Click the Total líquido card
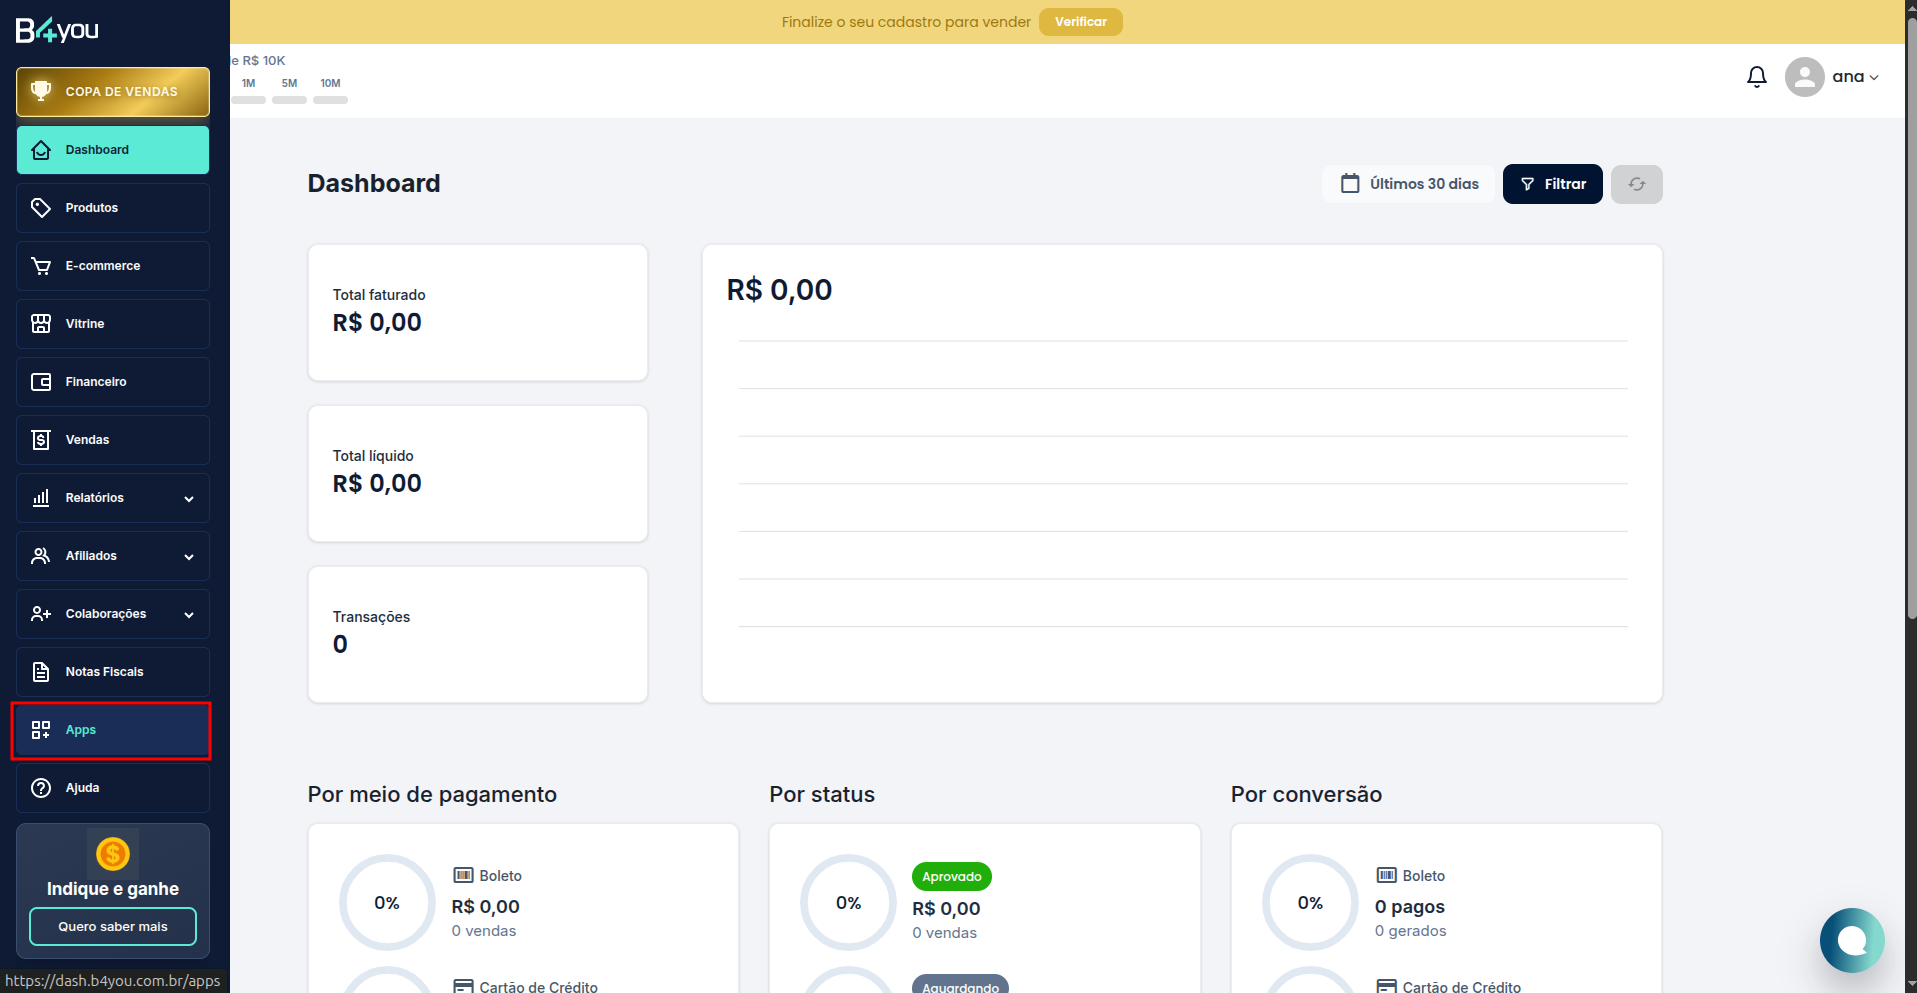Screen dimensions: 1917x993 point(478,474)
